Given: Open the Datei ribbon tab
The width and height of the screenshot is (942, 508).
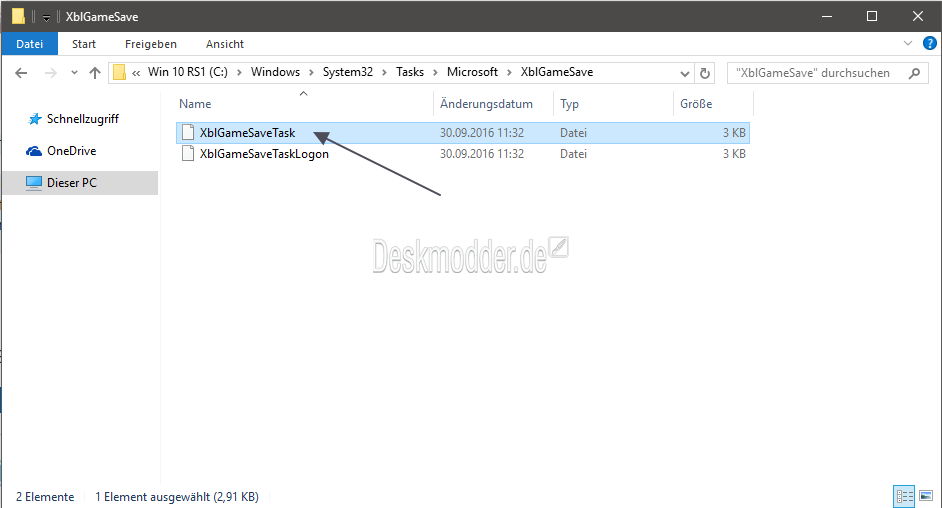Looking at the screenshot, I should [x=29, y=44].
